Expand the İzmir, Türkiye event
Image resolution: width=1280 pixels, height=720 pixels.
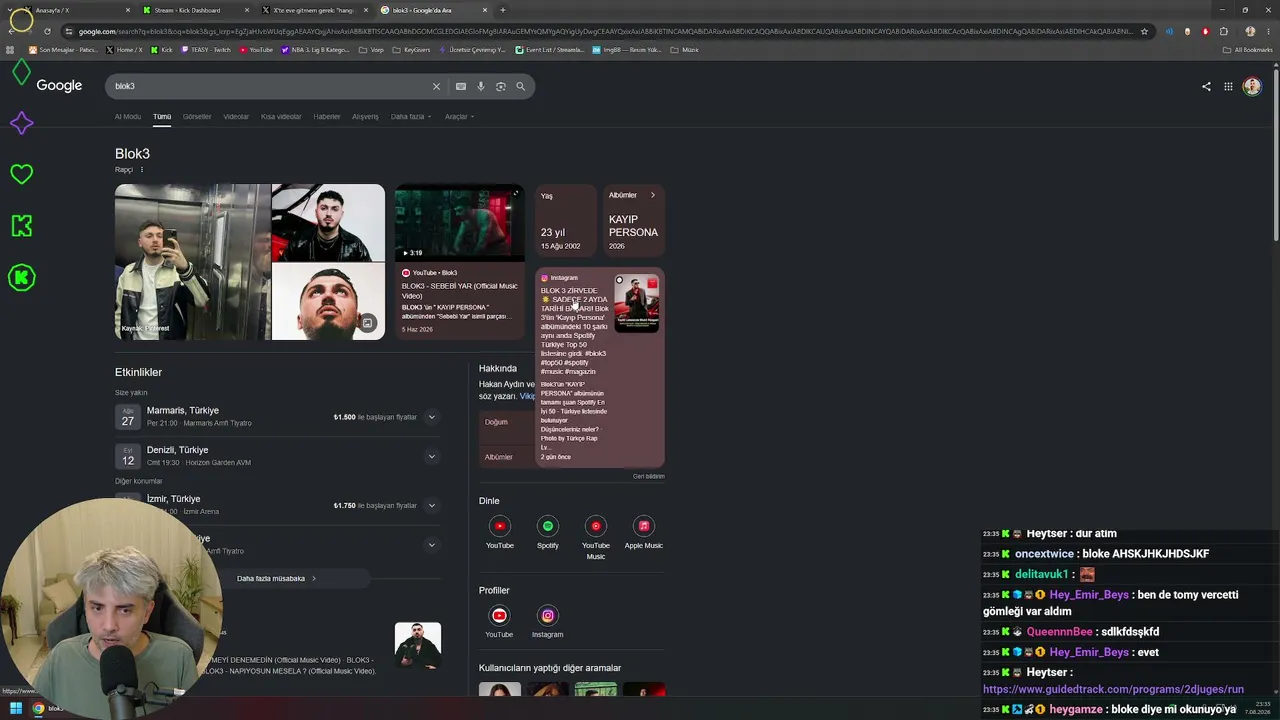point(432,505)
